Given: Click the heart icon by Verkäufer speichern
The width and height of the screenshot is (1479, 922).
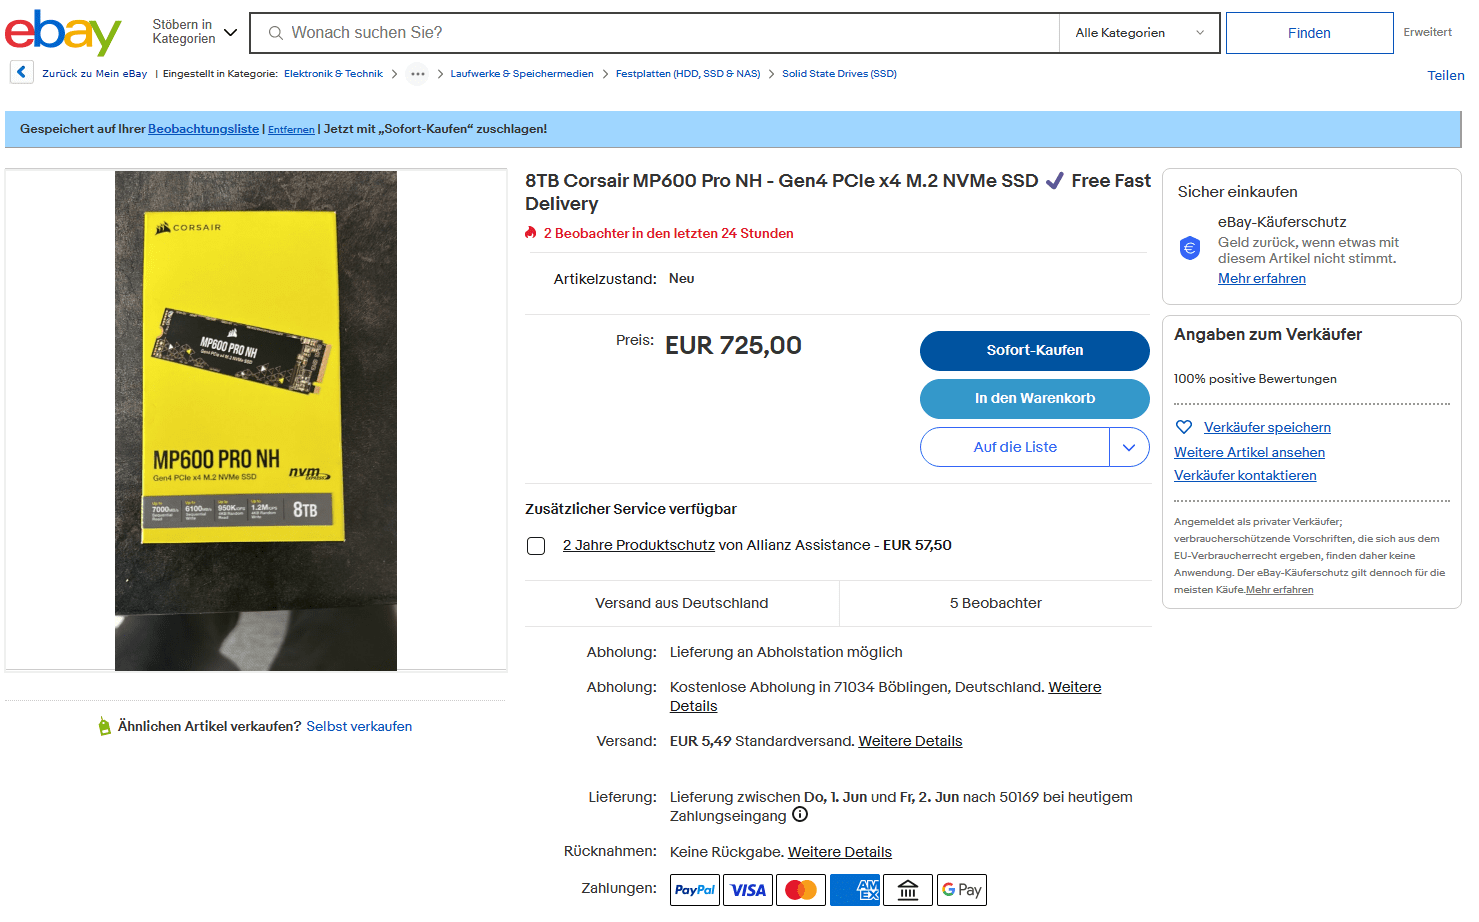Looking at the screenshot, I should point(1184,427).
